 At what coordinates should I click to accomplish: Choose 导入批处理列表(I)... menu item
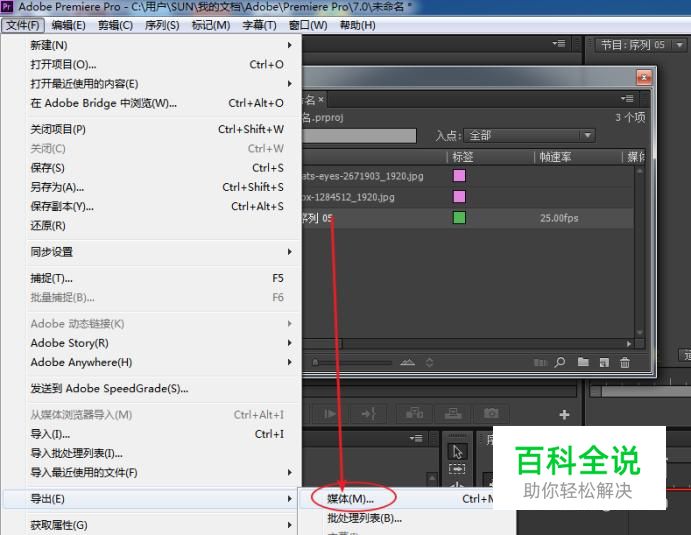[x=151, y=453]
